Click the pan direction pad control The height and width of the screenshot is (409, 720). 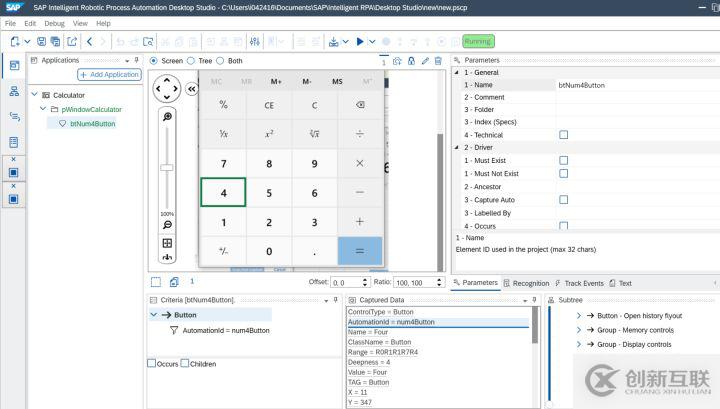coord(167,89)
